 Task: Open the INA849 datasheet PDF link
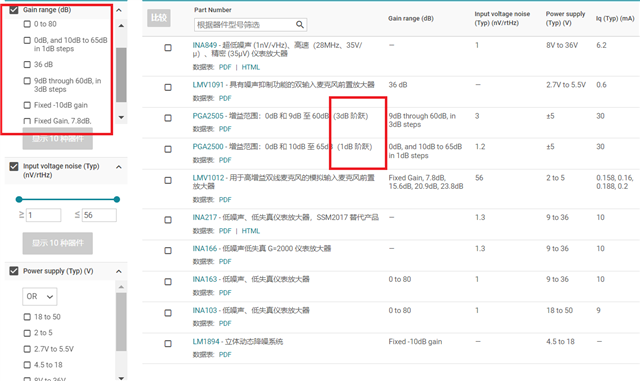225,67
